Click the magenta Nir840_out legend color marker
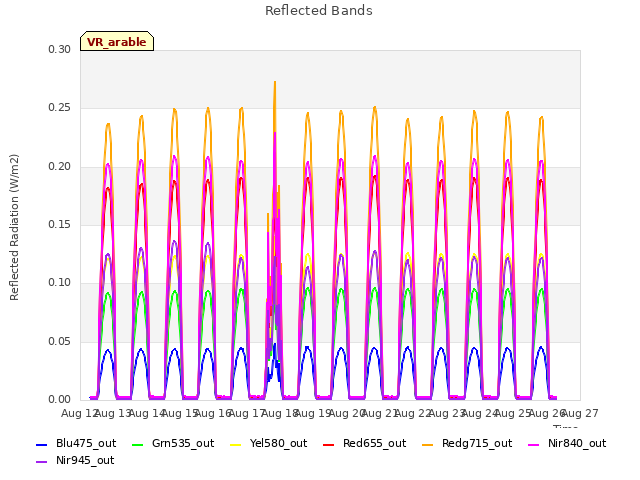This screenshot has width=640, height=480. tap(534, 444)
